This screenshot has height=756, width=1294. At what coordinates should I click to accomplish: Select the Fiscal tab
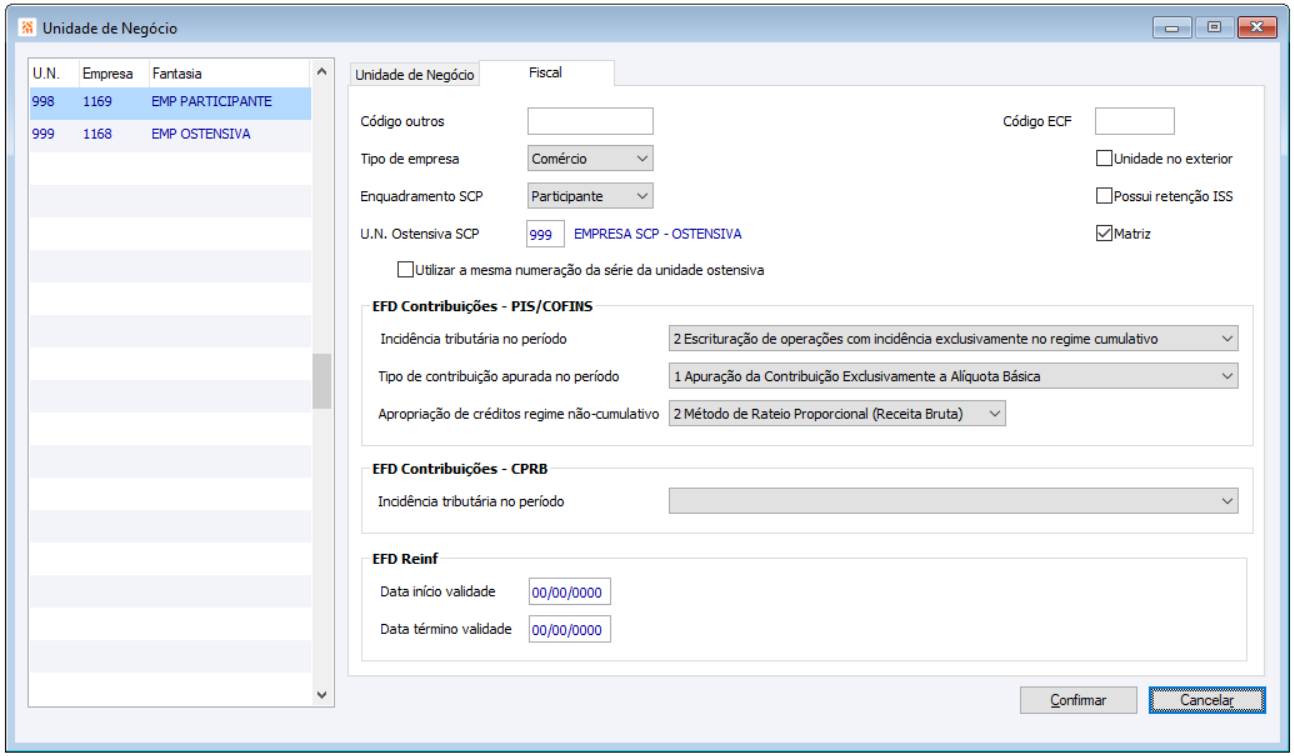[545, 73]
